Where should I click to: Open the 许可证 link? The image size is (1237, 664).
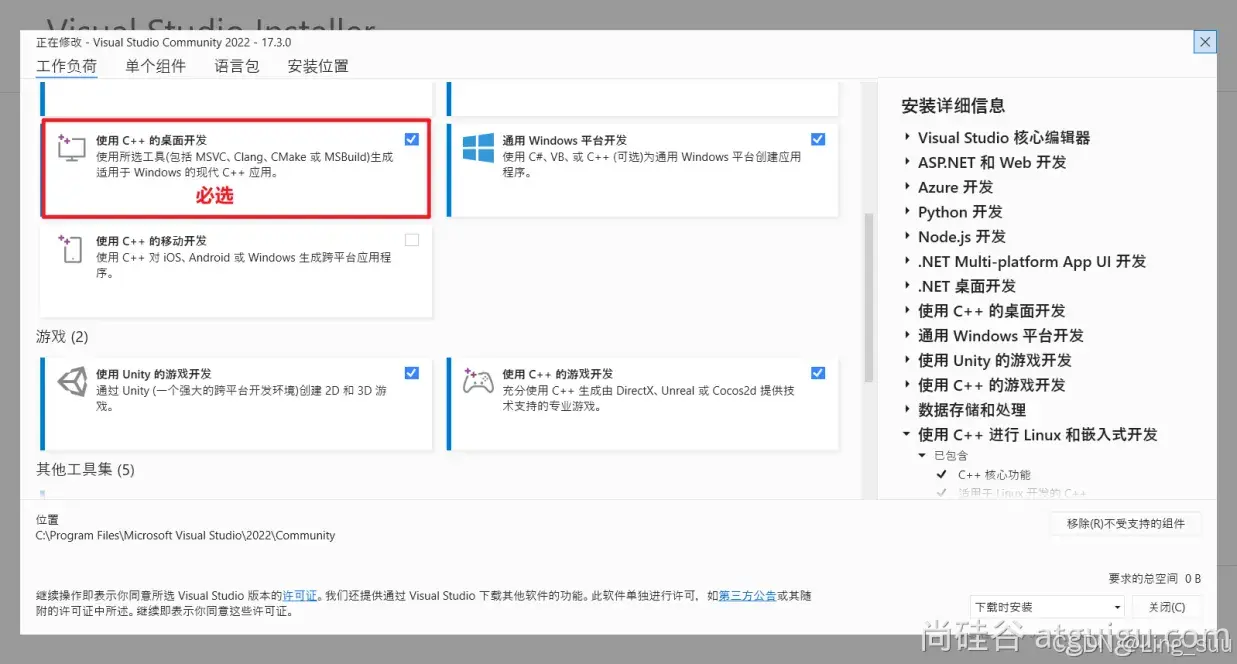(x=299, y=595)
